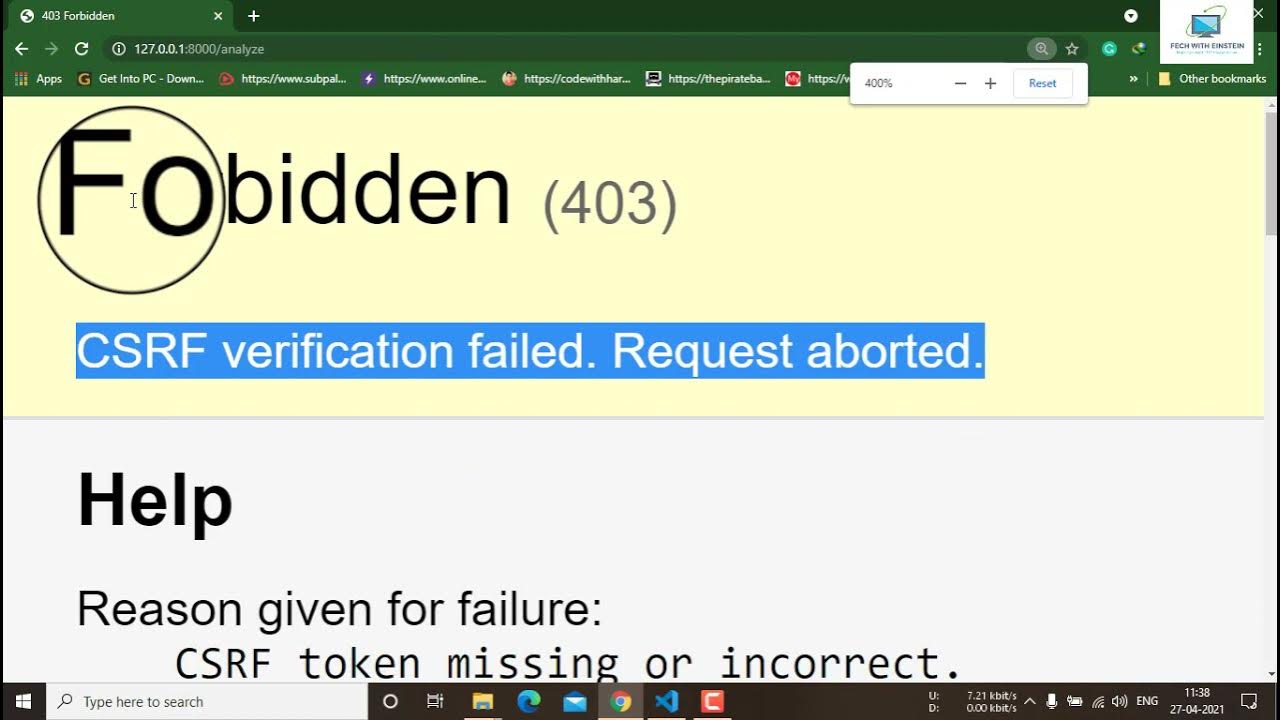Decrease zoom with the minus button
The image size is (1280, 720).
coord(960,83)
